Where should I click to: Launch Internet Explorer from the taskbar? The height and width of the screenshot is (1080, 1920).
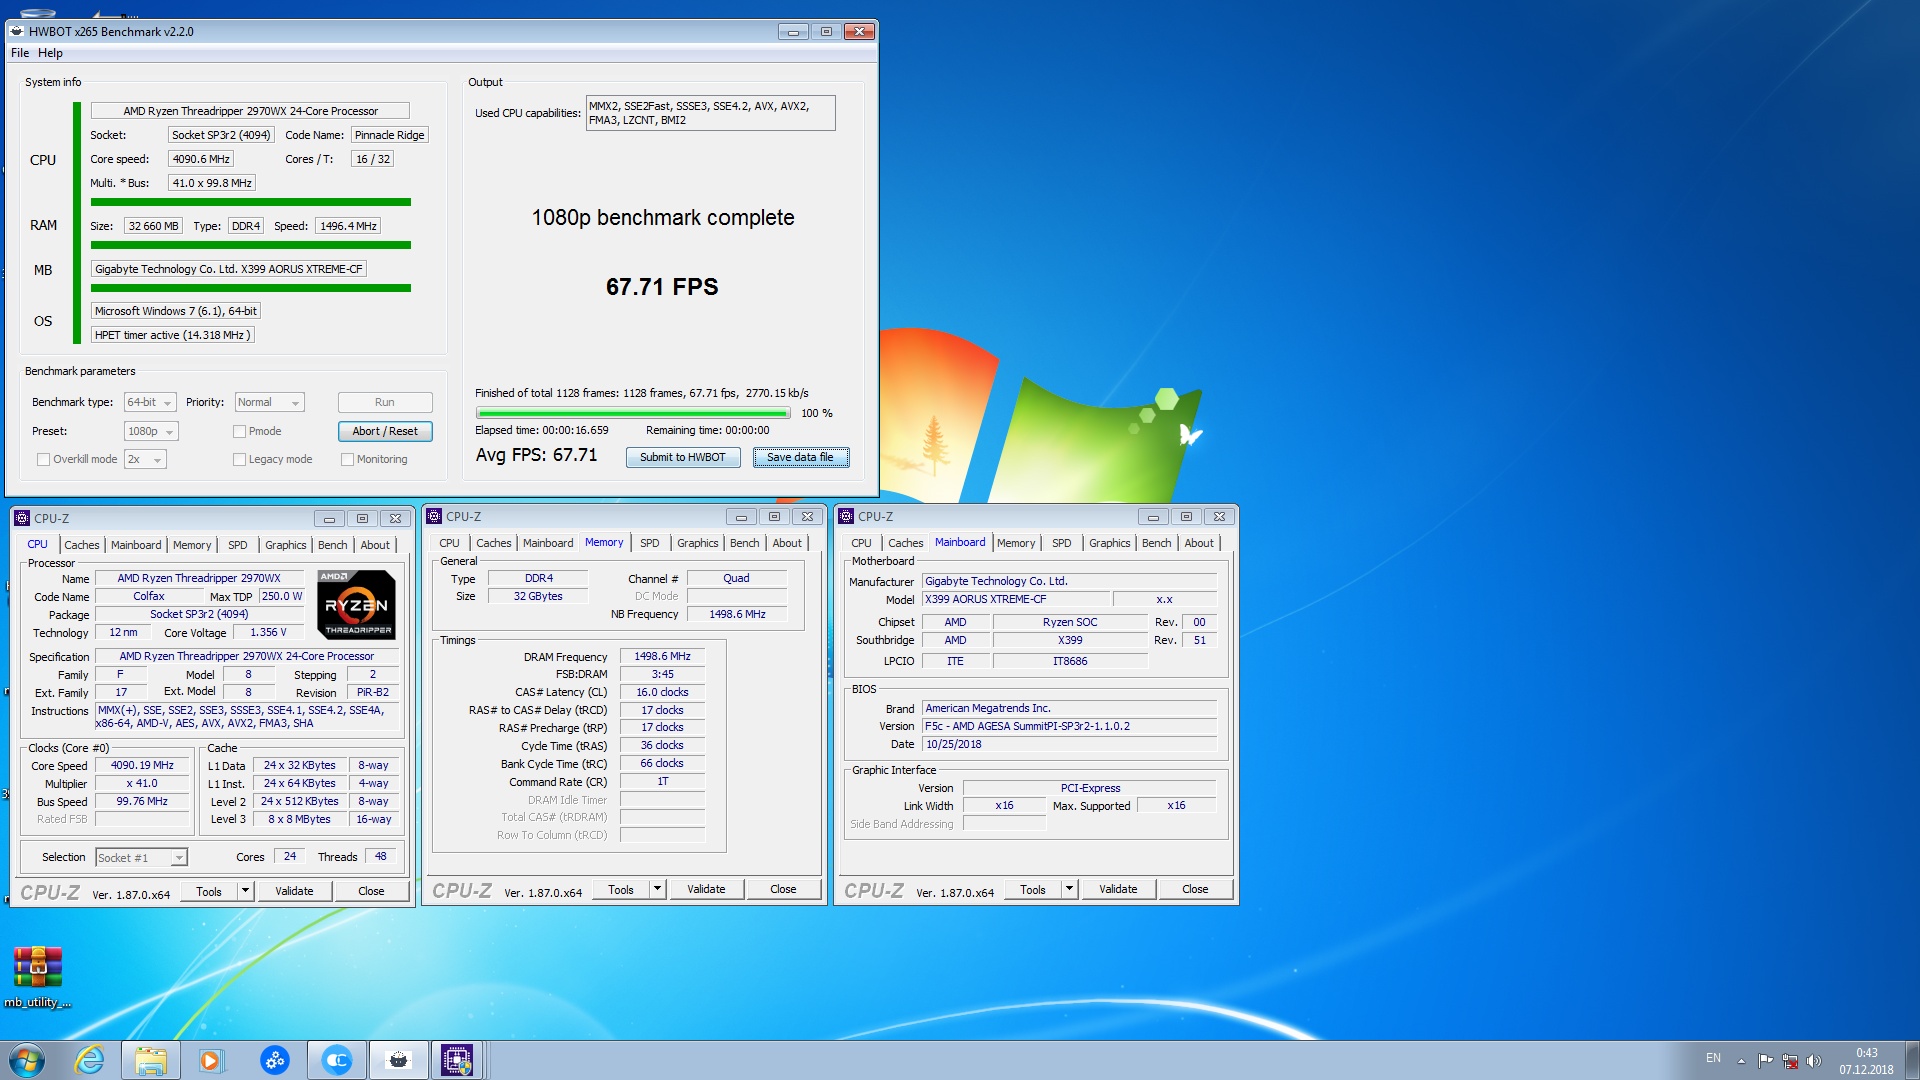[89, 1060]
